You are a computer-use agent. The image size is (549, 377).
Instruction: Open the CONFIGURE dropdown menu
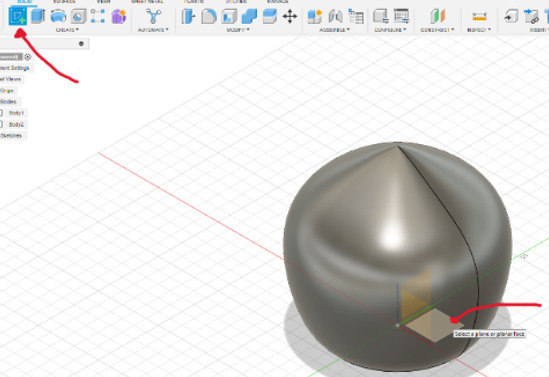[x=390, y=30]
